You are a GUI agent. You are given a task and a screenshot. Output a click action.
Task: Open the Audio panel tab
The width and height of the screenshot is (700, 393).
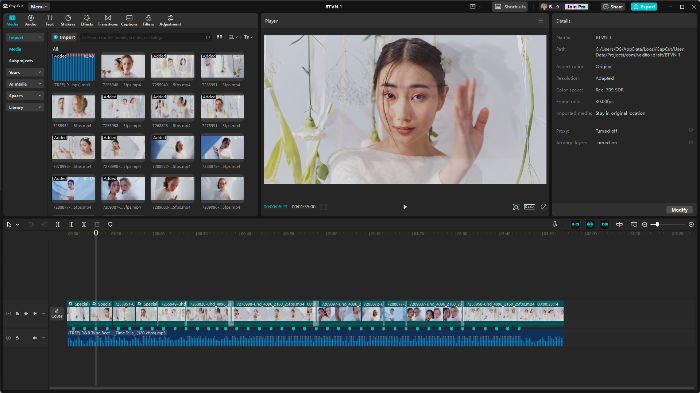pyautogui.click(x=31, y=20)
